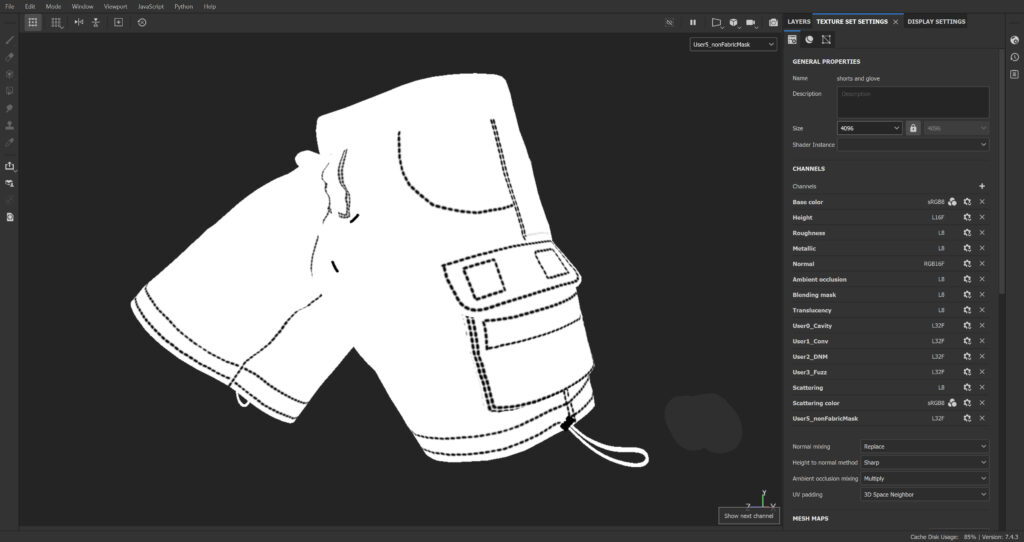Open the 3D cube viewport mode dropdown
Screen dimensions: 1024x542
click(734, 22)
